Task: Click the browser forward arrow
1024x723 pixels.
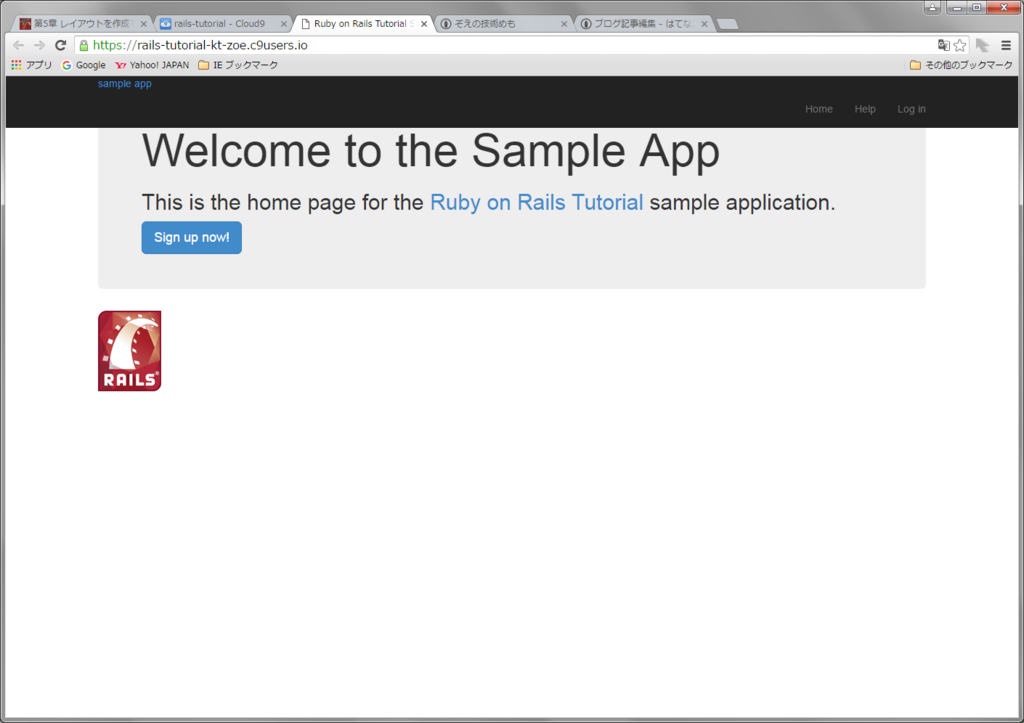Action: pyautogui.click(x=39, y=45)
